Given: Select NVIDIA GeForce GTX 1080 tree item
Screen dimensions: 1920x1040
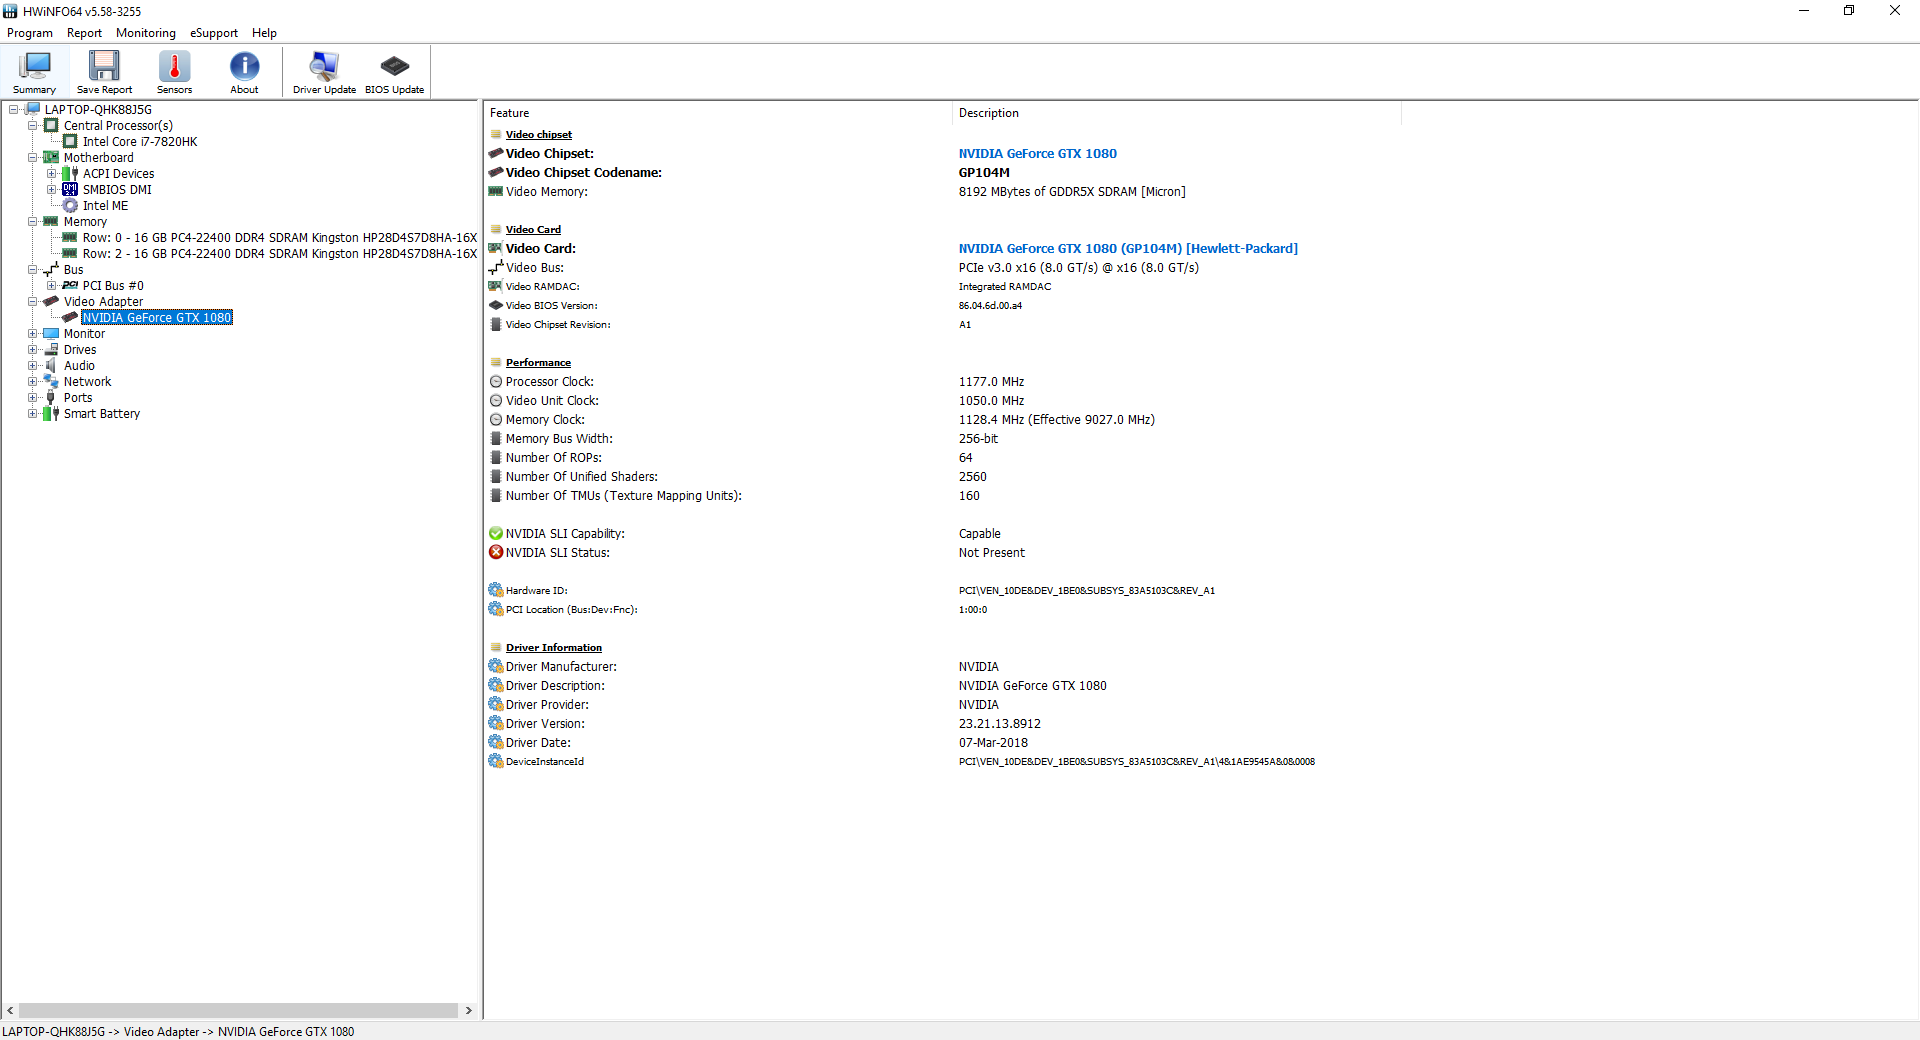Looking at the screenshot, I should coord(157,318).
